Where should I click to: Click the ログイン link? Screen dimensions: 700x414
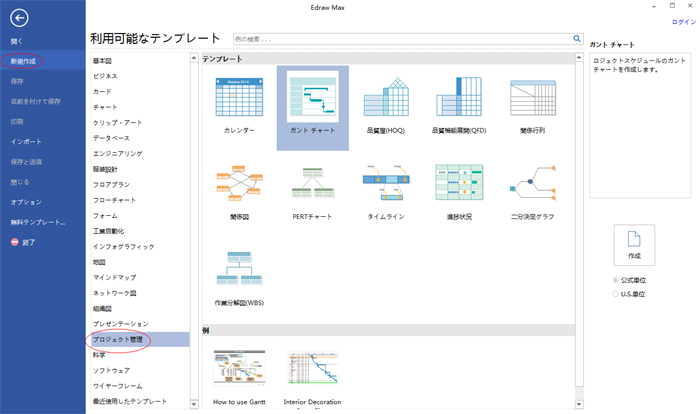(683, 22)
